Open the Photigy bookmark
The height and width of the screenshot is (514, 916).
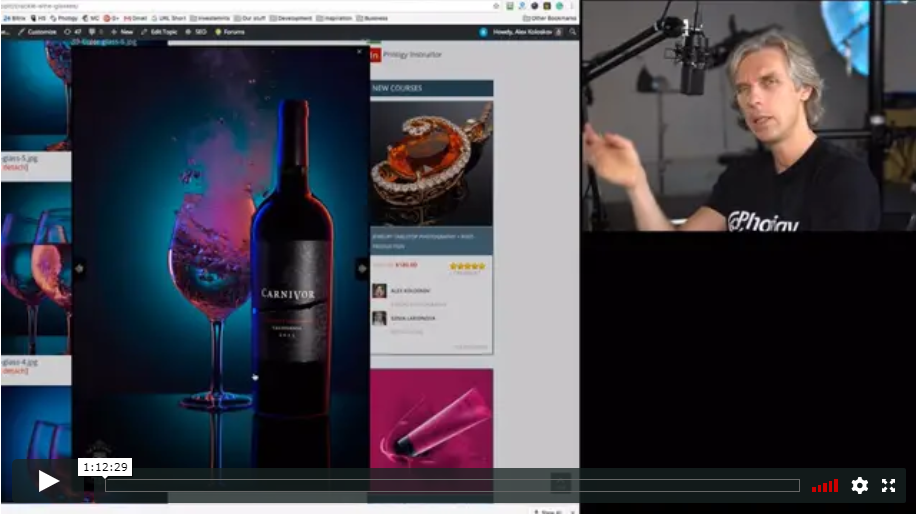64,18
